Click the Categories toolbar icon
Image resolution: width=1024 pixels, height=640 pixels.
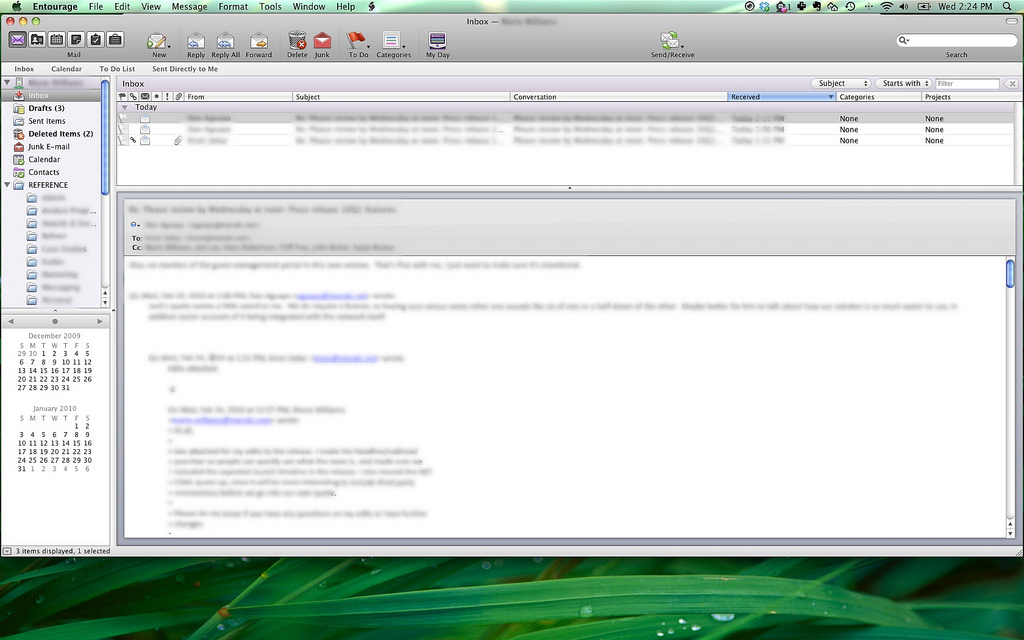click(391, 41)
